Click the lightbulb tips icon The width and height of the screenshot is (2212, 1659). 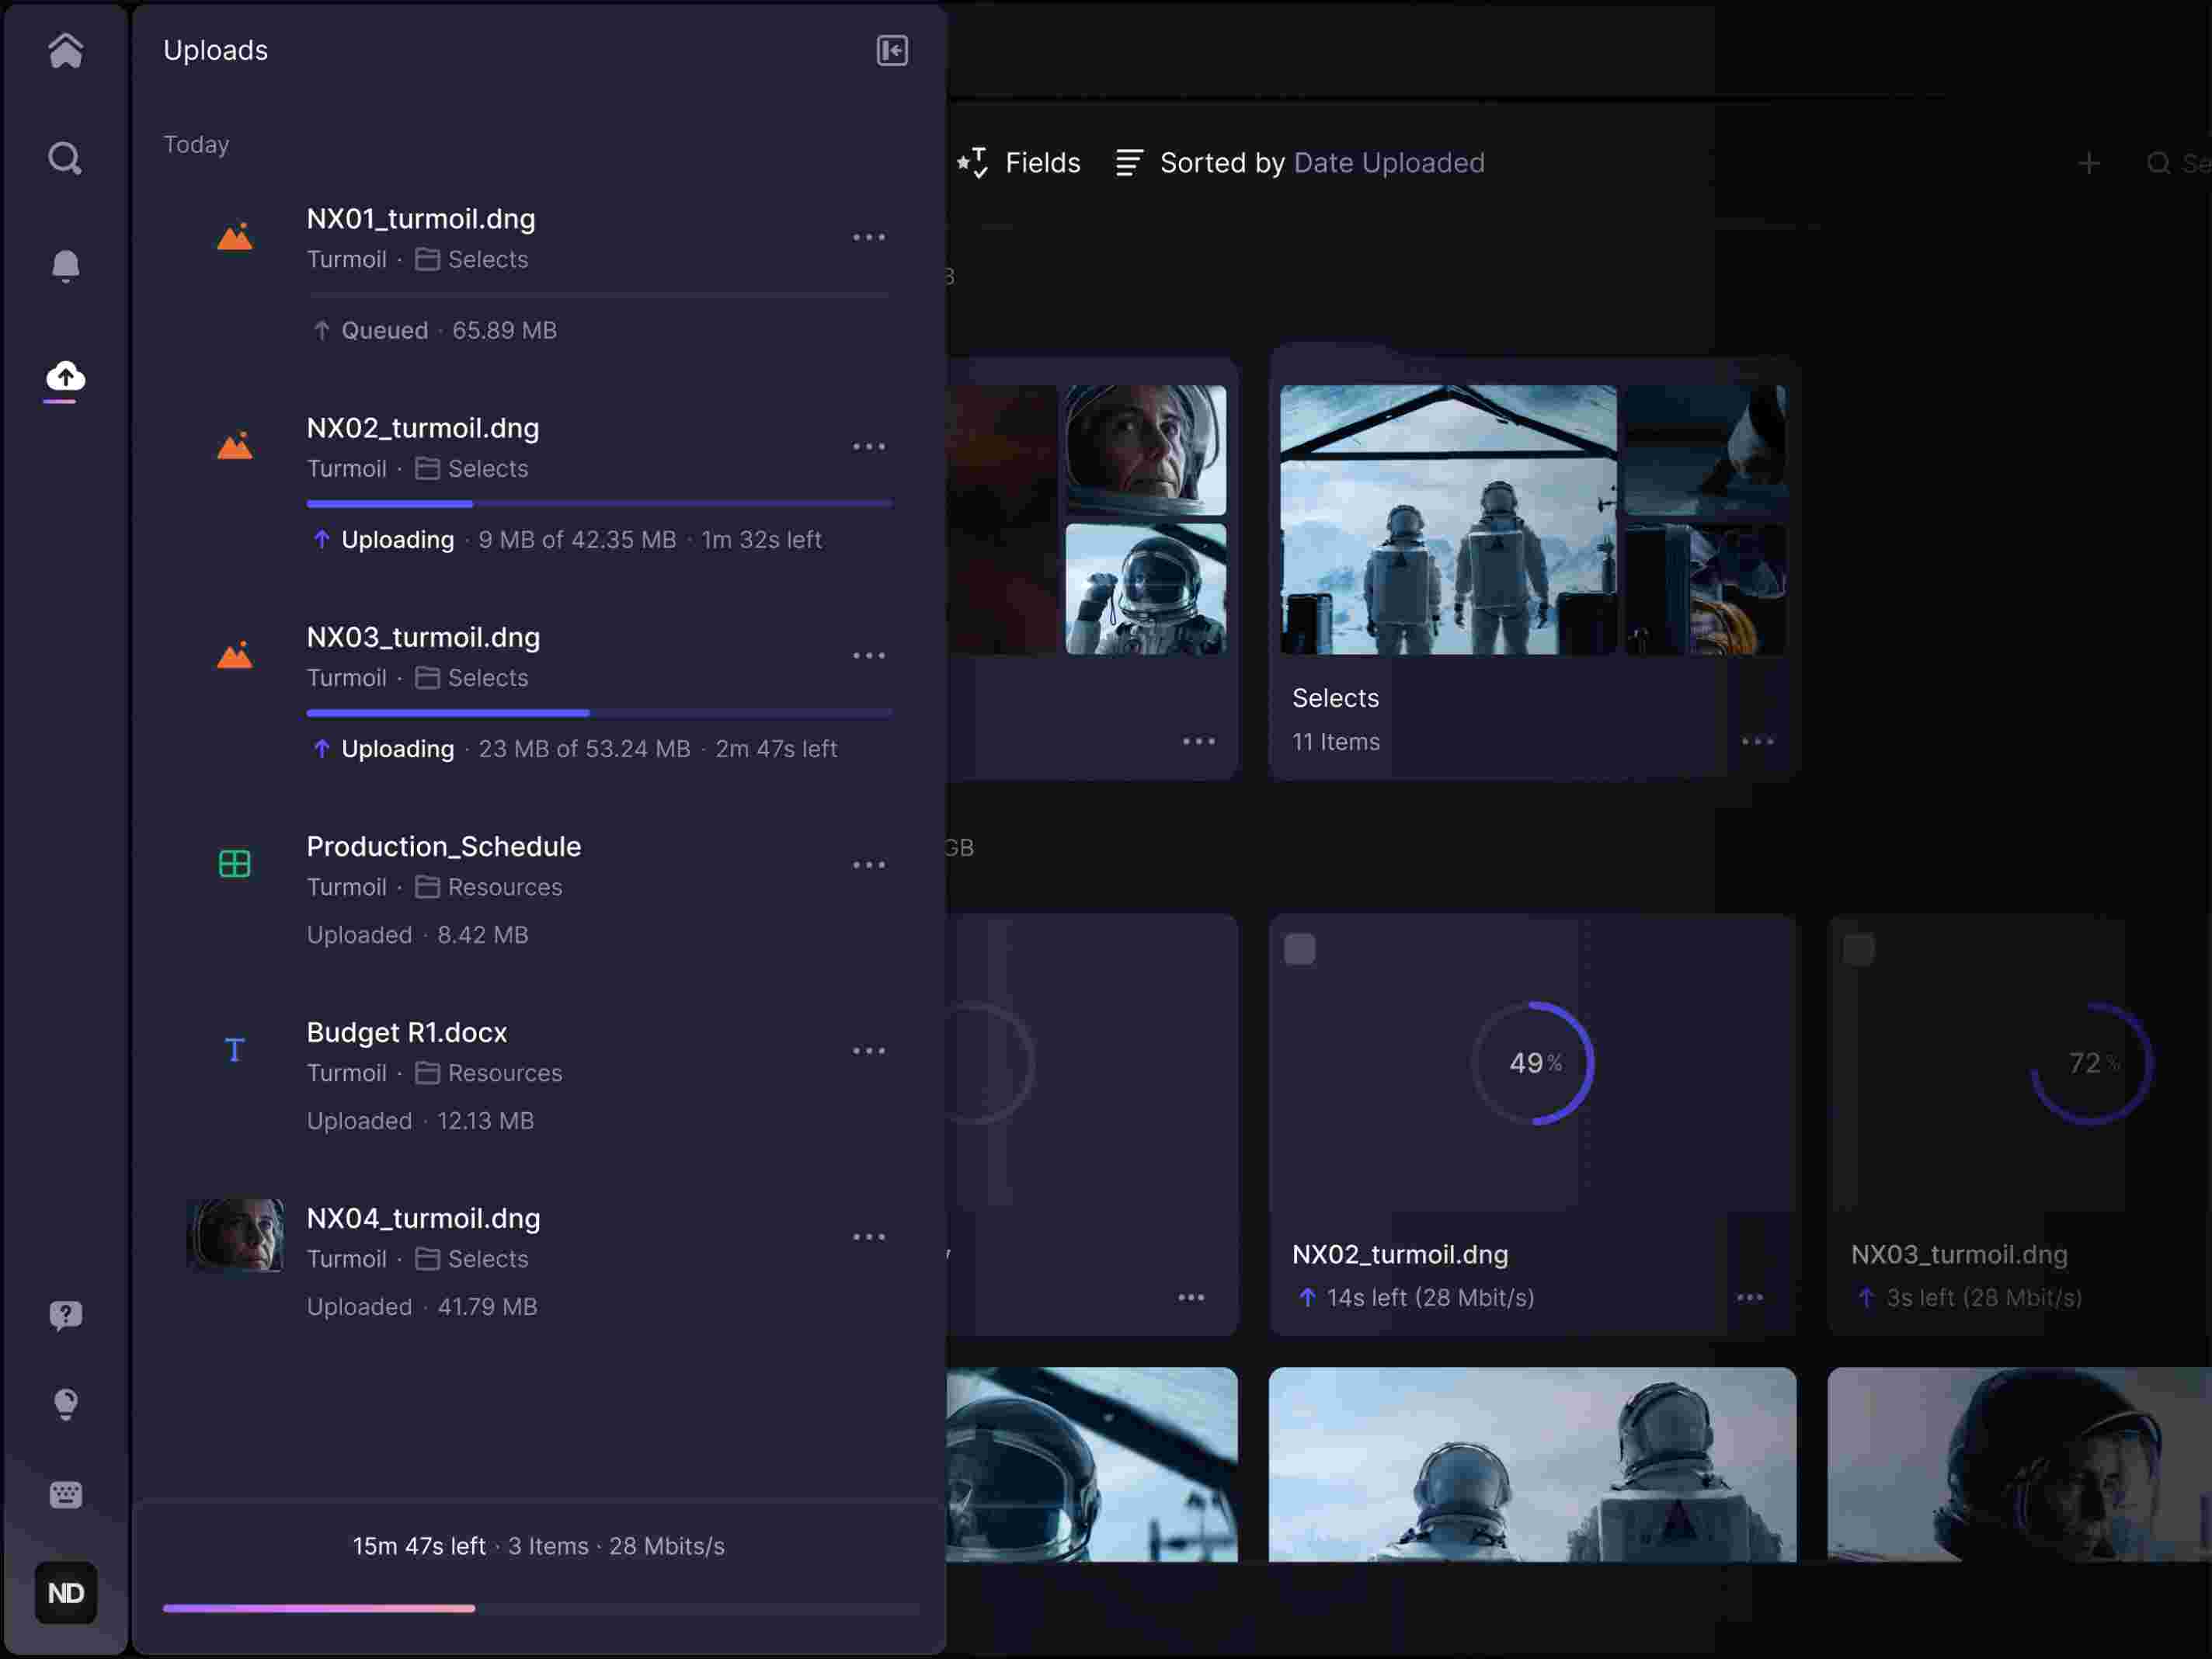tap(65, 1404)
